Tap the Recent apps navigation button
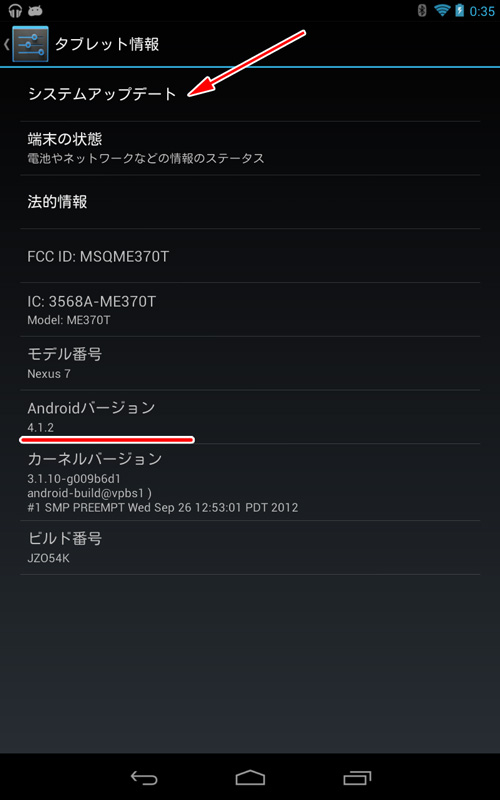 (x=357, y=777)
